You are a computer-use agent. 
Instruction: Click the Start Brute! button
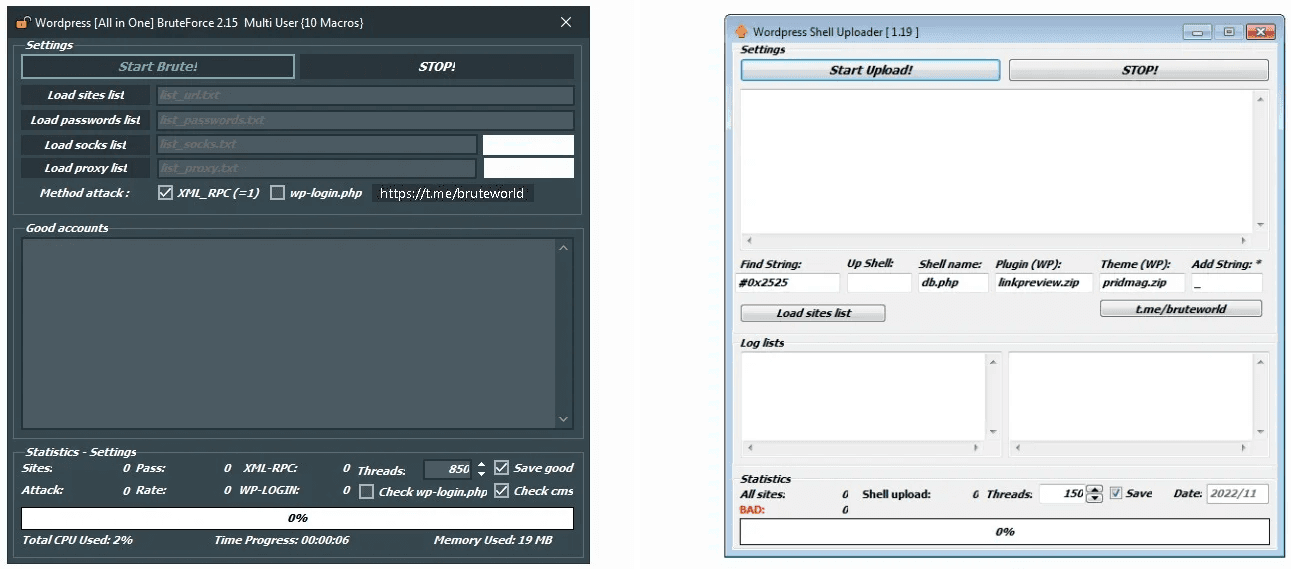tap(158, 67)
